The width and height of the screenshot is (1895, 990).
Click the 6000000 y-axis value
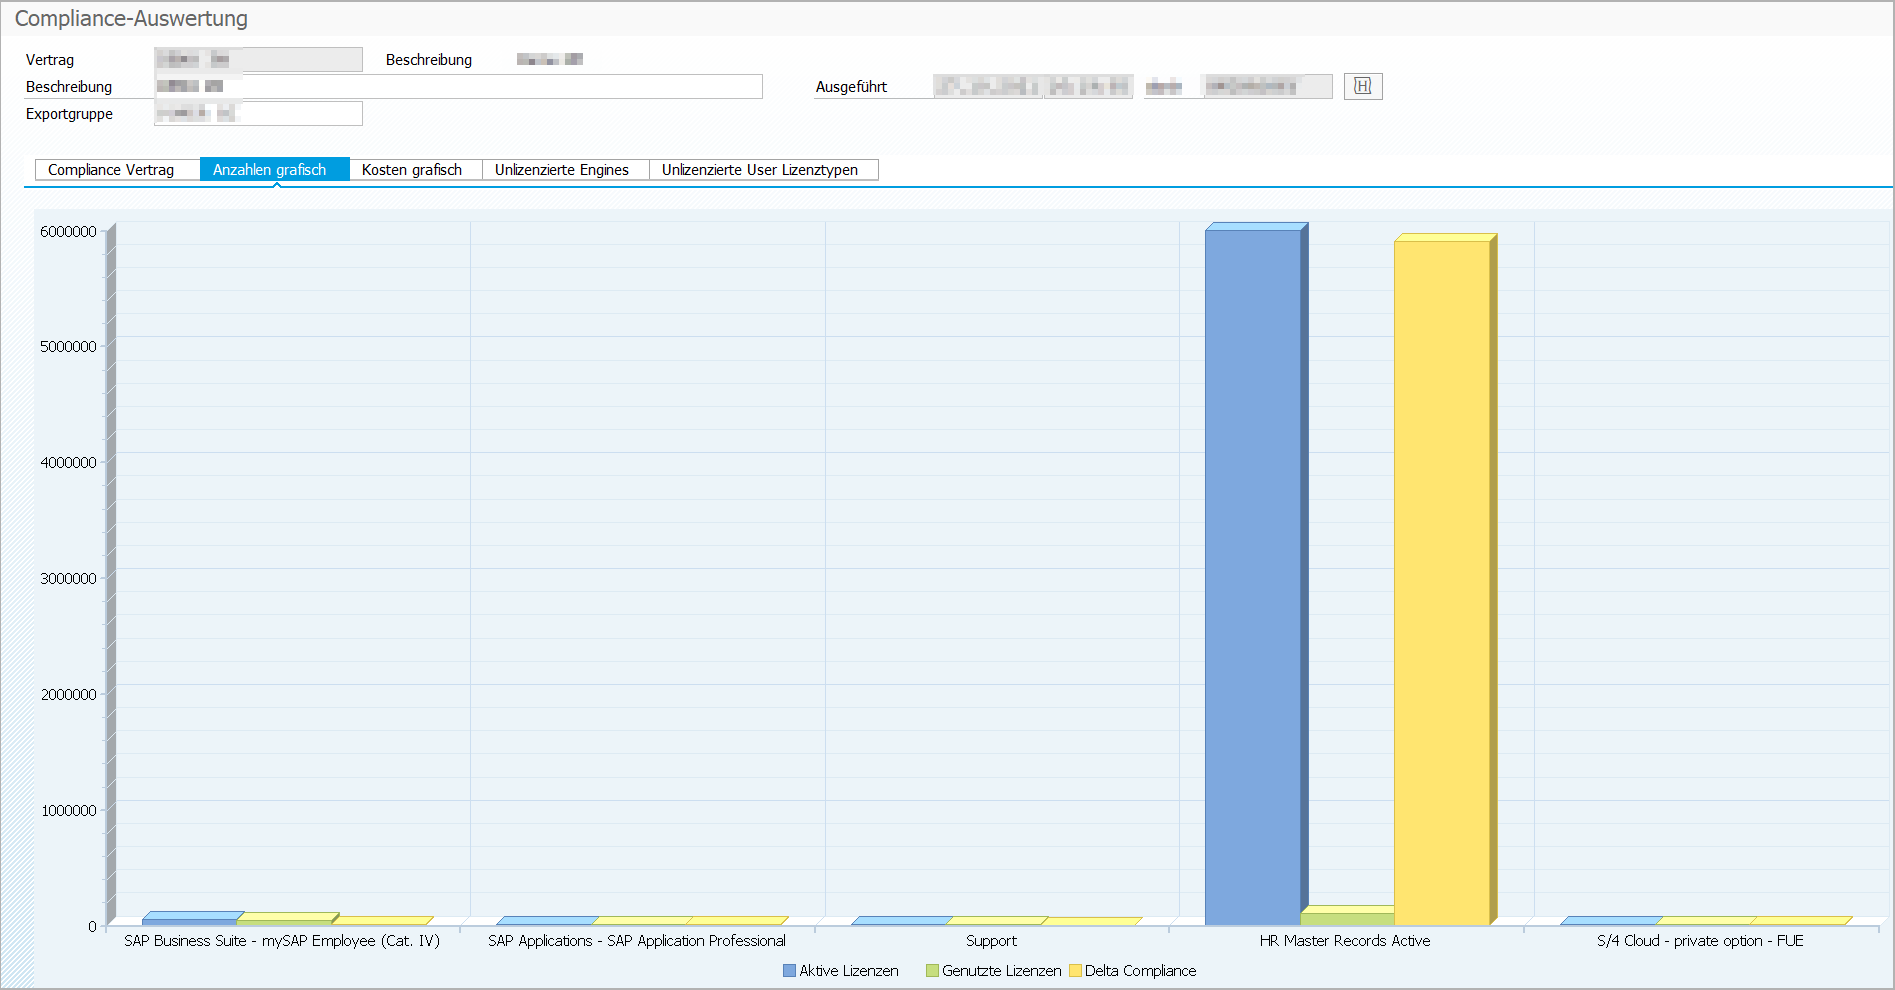[69, 232]
